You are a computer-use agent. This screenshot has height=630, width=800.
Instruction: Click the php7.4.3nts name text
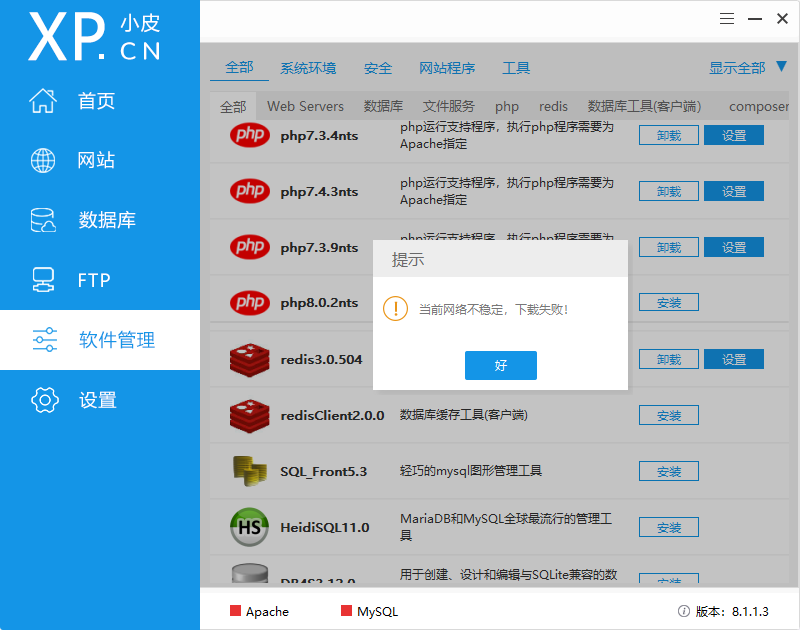click(x=319, y=192)
